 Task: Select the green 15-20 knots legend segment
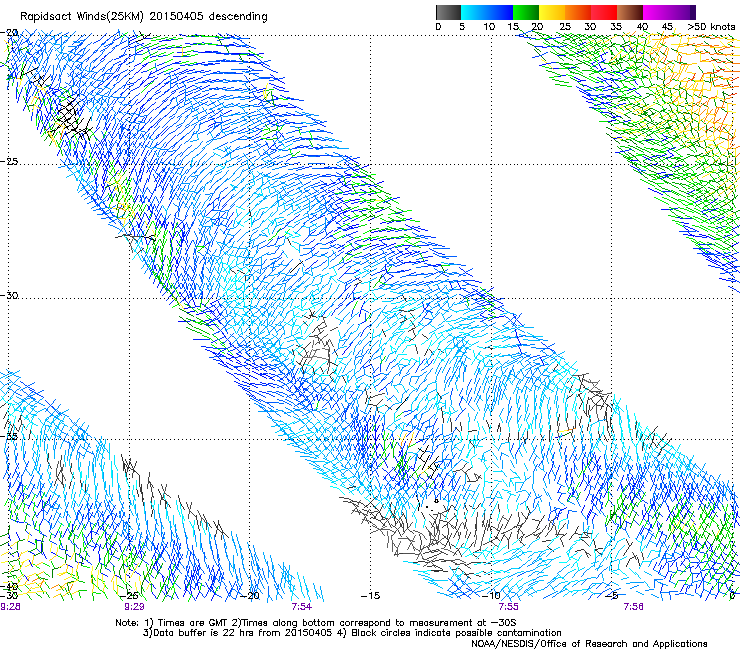(x=526, y=12)
